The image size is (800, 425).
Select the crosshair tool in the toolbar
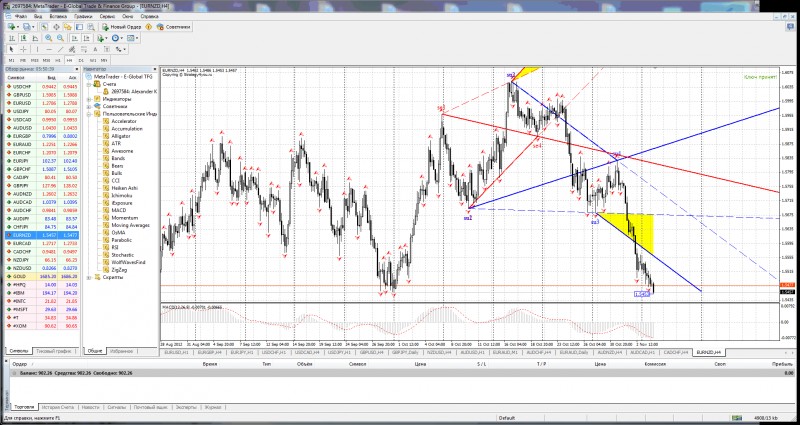pyautogui.click(x=22, y=48)
